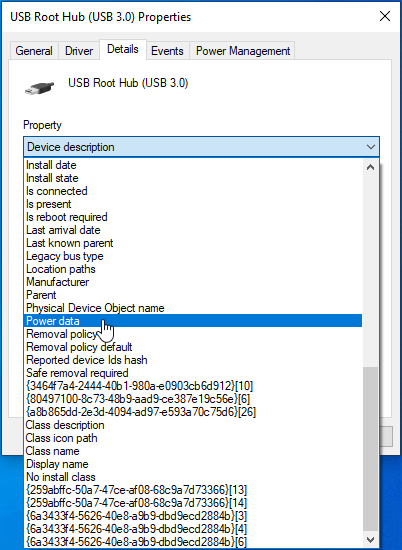The image size is (402, 550).
Task: Pick Manufacturer from the property list
Action: (194, 282)
